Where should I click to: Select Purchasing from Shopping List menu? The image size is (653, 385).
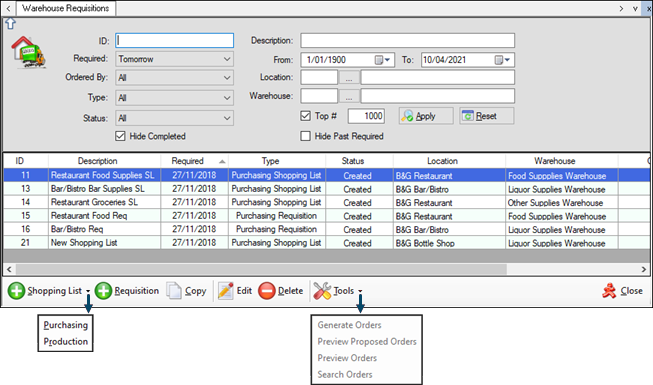coord(65,325)
